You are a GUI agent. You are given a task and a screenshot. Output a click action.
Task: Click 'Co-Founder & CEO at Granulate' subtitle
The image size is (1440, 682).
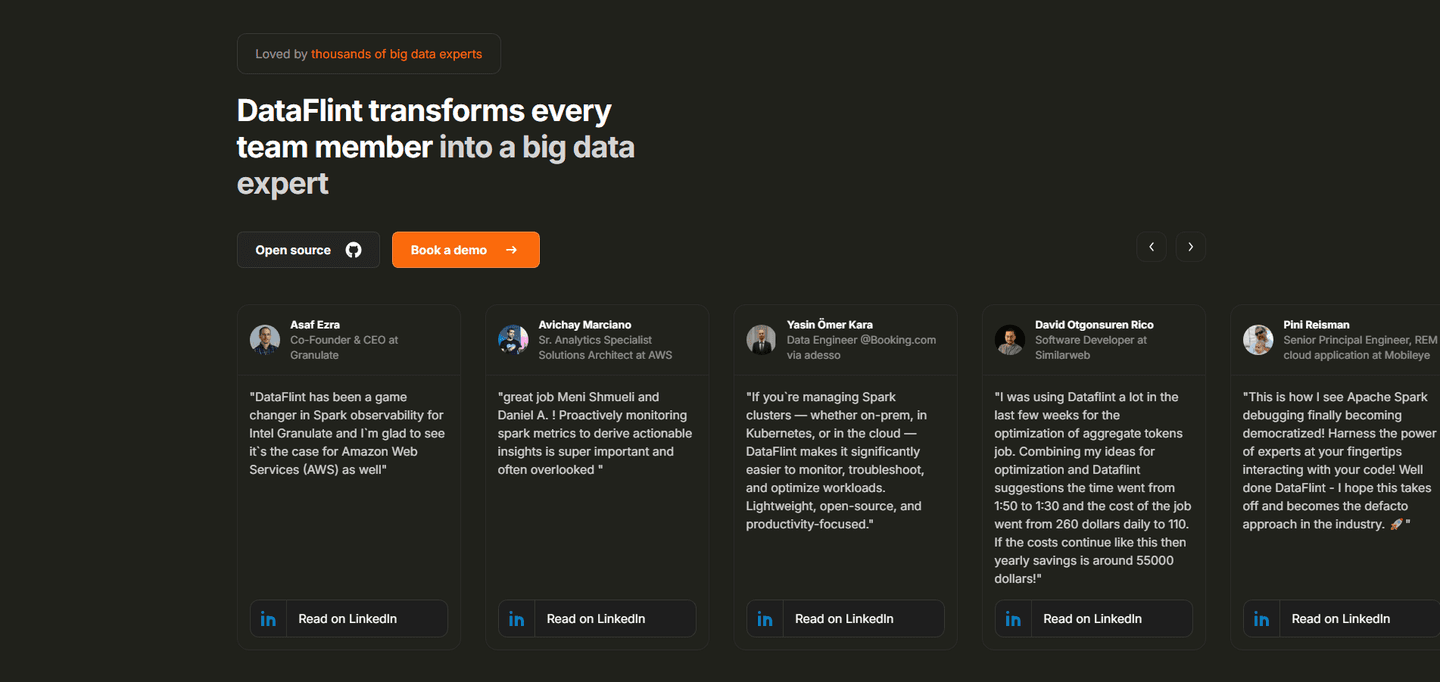pos(344,347)
